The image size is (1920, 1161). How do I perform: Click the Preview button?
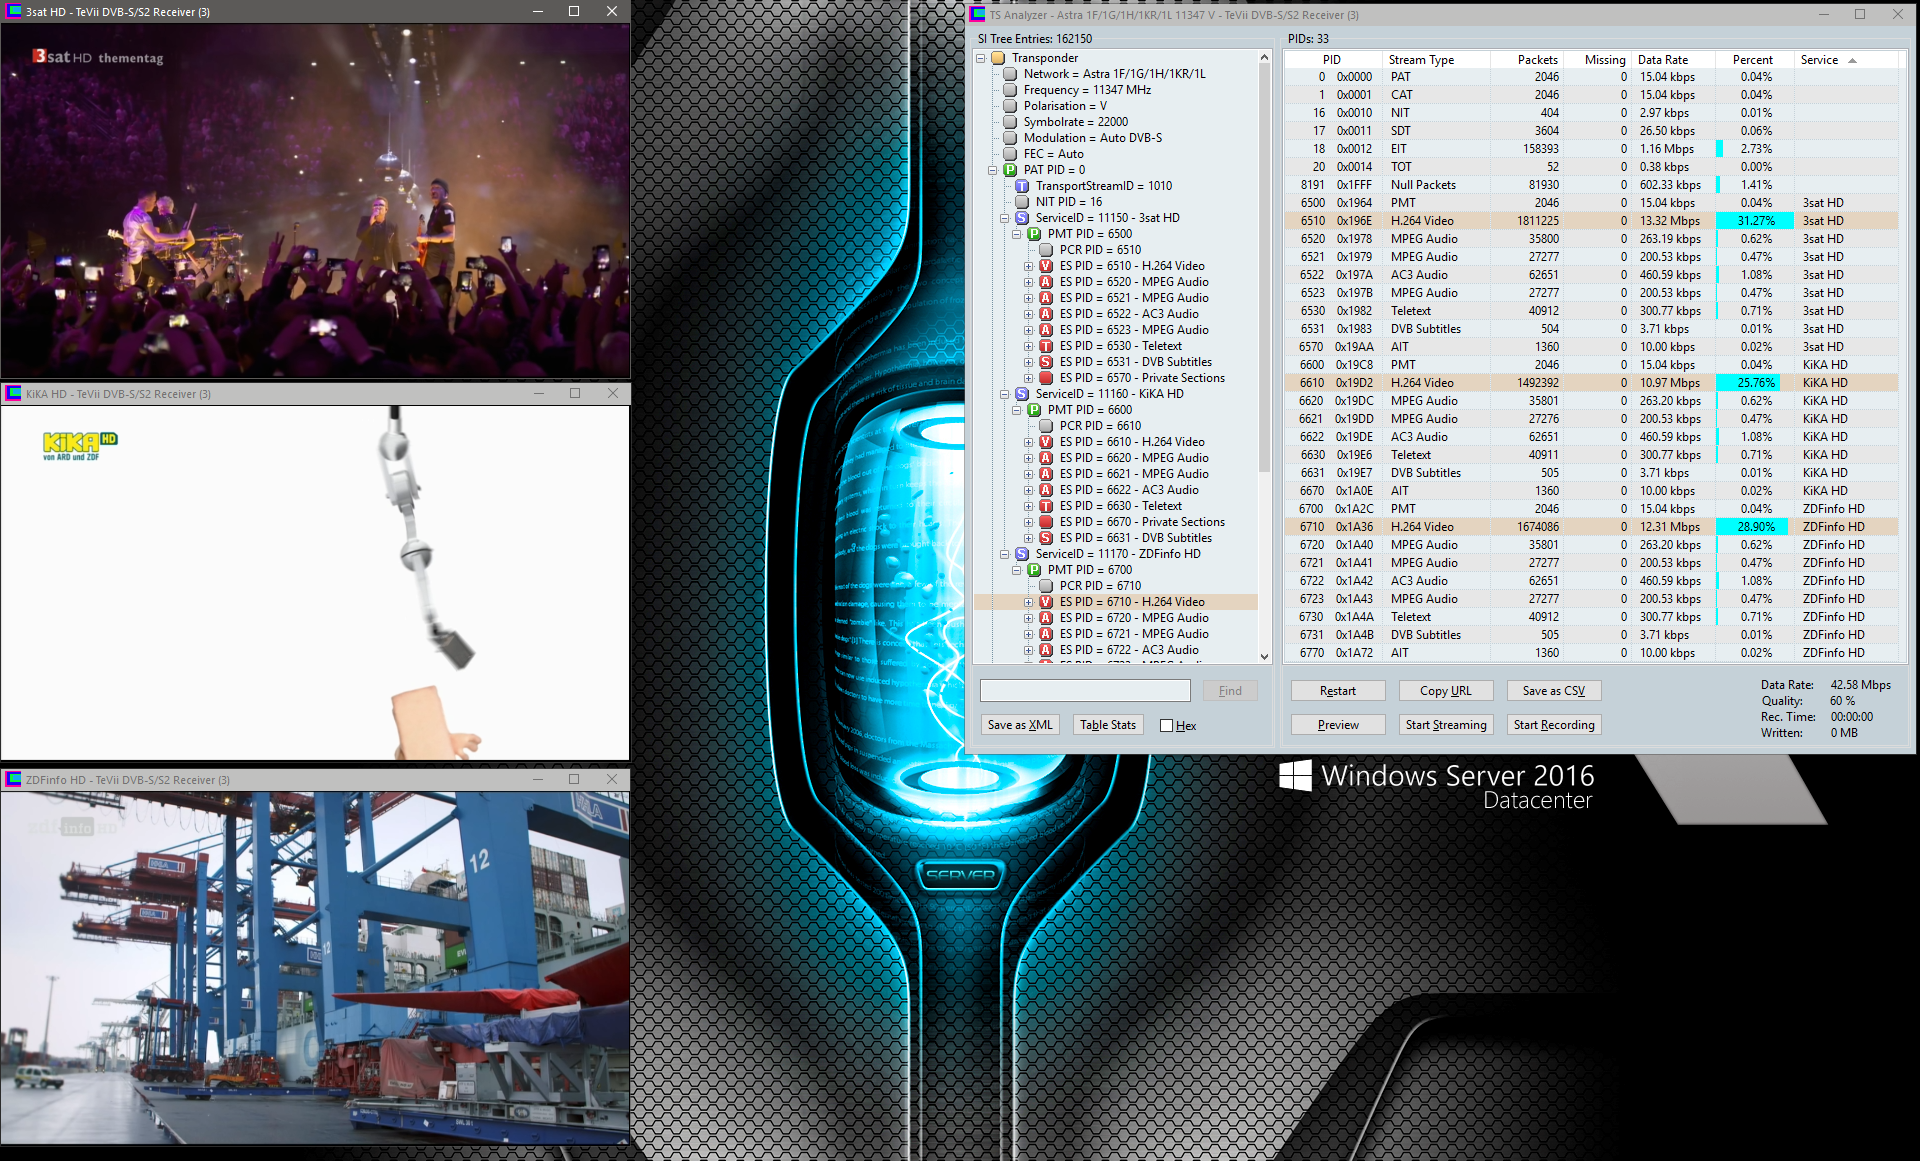[1338, 725]
